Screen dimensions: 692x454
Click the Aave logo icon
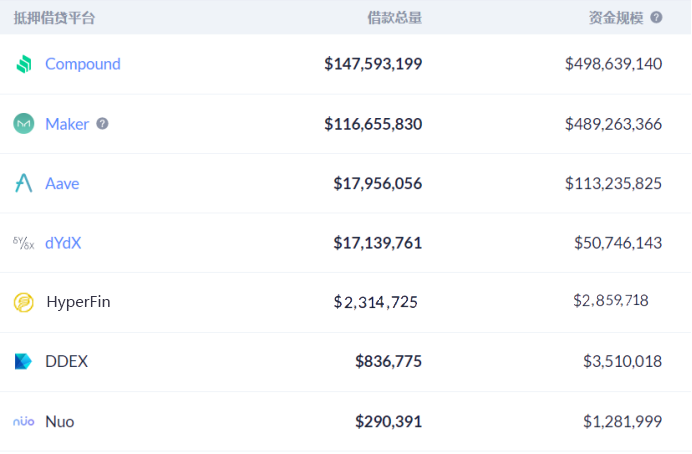coord(24,183)
